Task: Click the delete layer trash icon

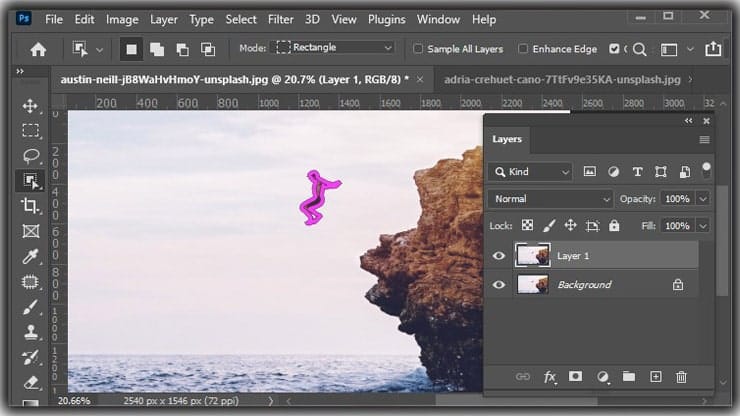Action: tap(681, 377)
